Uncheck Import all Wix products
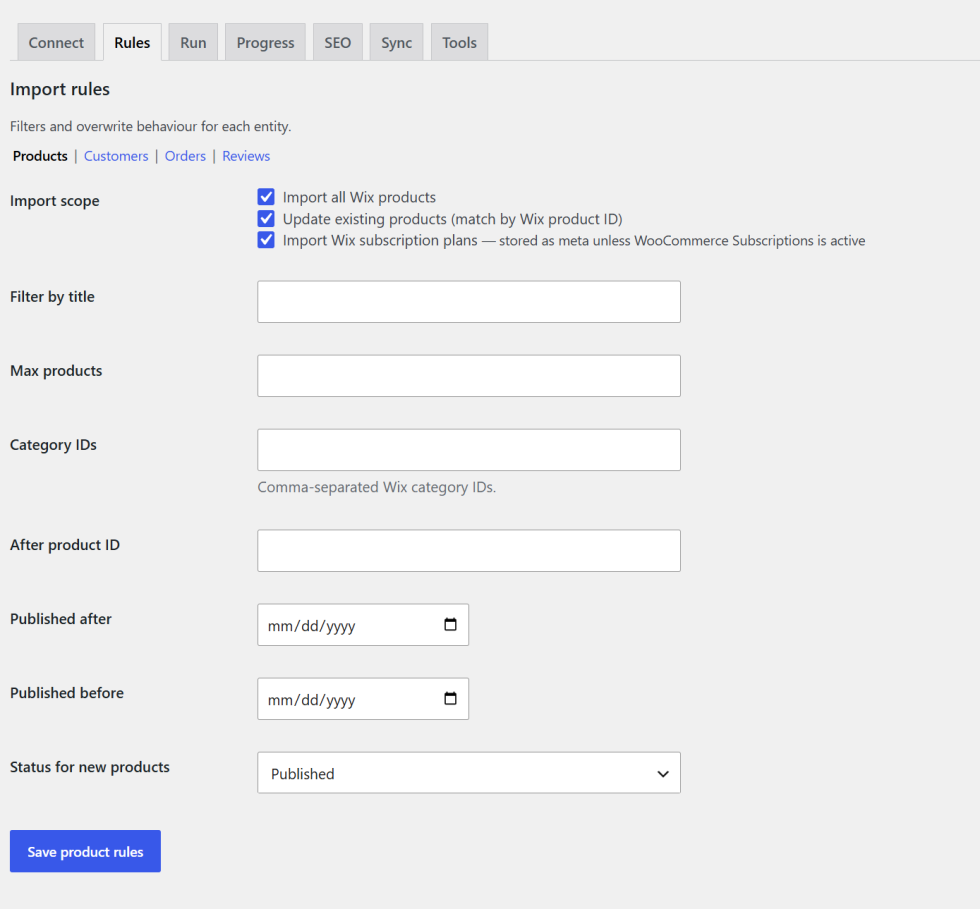Viewport: 980px width, 909px height. [x=266, y=197]
